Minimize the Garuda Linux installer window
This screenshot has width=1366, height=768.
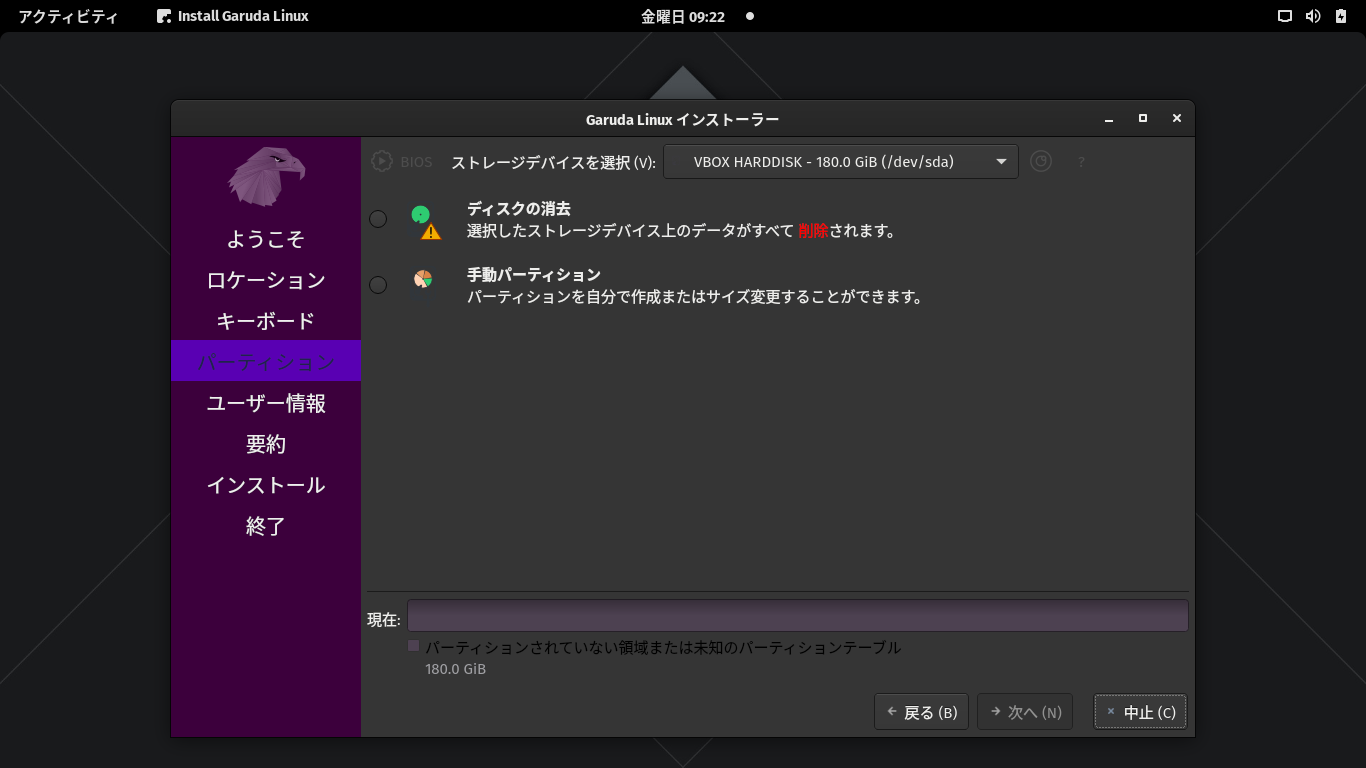tap(1109, 119)
